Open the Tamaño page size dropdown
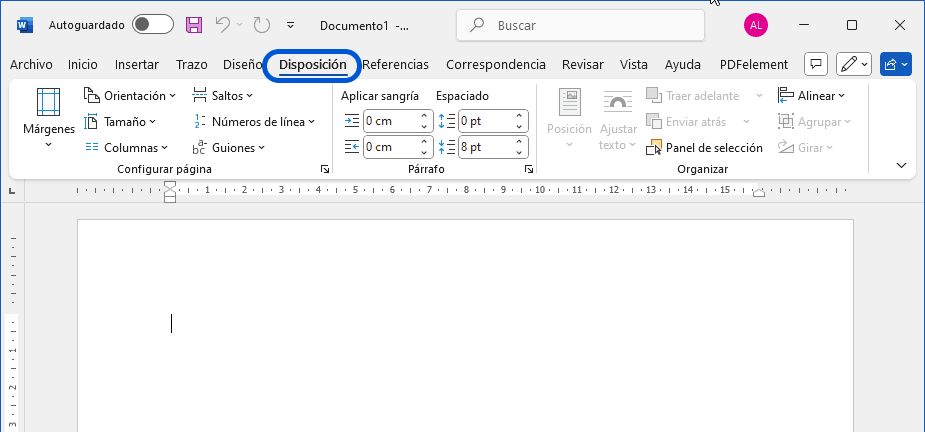The image size is (925, 432). [x=120, y=122]
